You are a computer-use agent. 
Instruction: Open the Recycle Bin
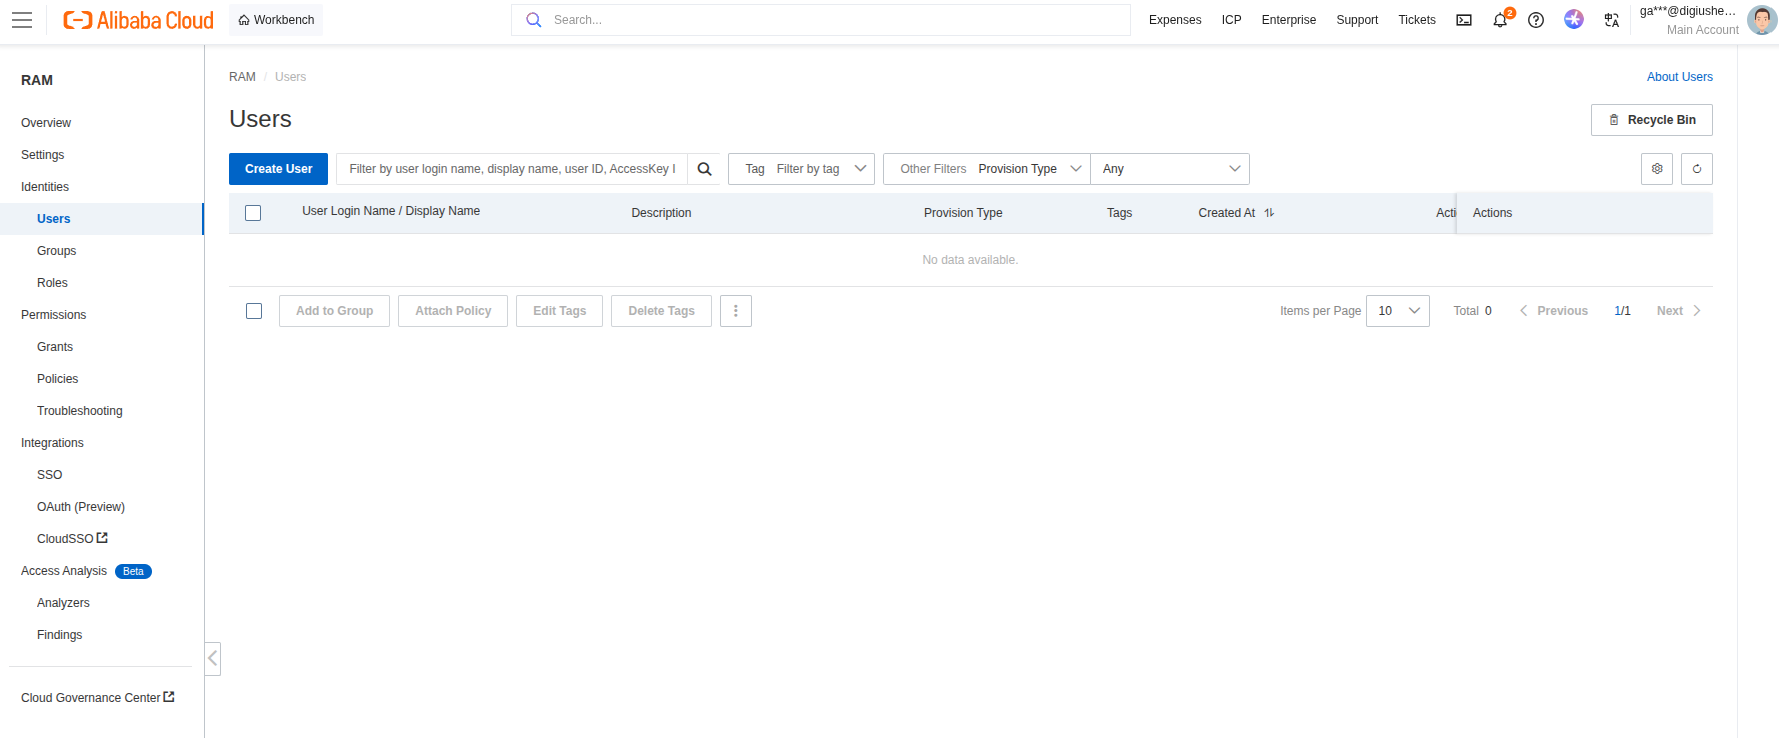tap(1652, 120)
